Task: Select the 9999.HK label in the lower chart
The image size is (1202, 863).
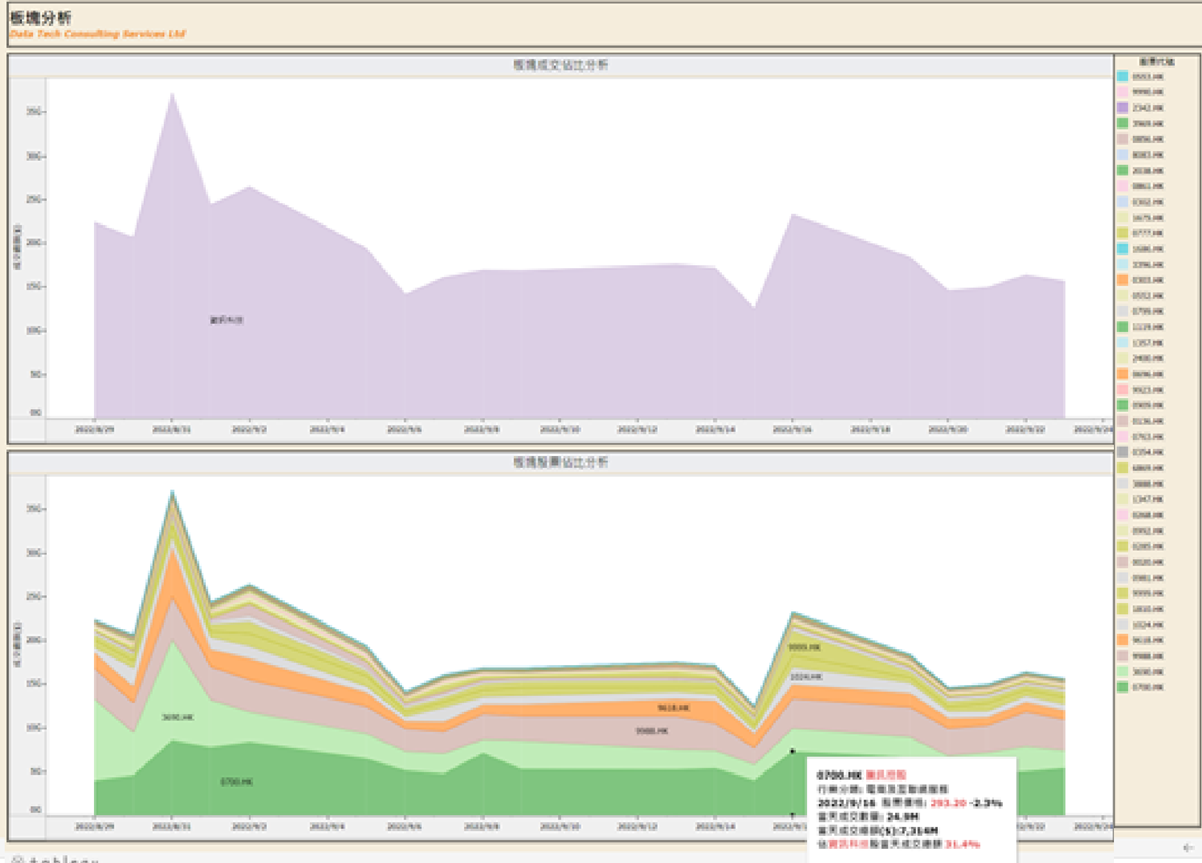Action: [x=804, y=648]
